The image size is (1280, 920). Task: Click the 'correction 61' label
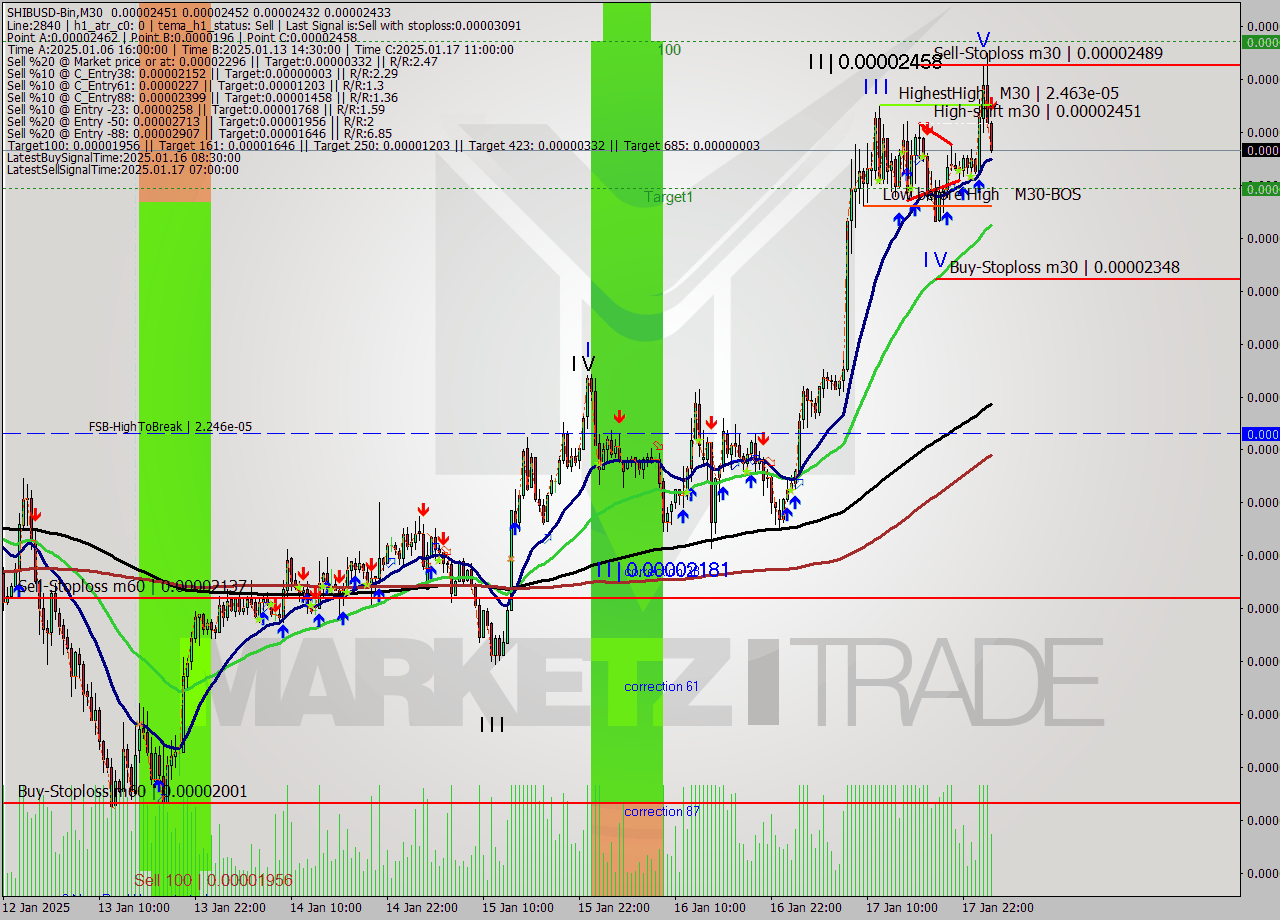[661, 687]
